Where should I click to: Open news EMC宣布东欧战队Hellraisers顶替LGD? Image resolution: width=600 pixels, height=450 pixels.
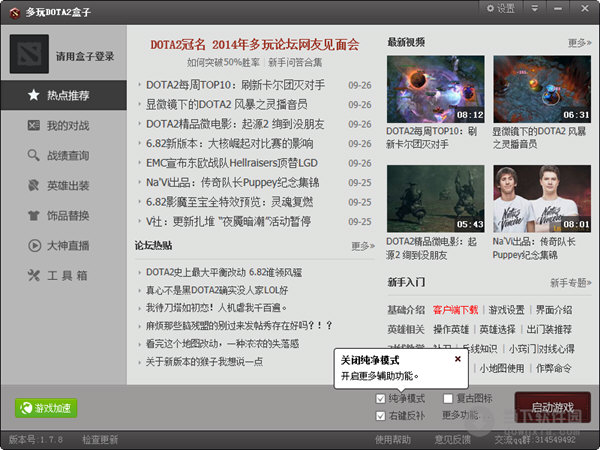(232, 163)
